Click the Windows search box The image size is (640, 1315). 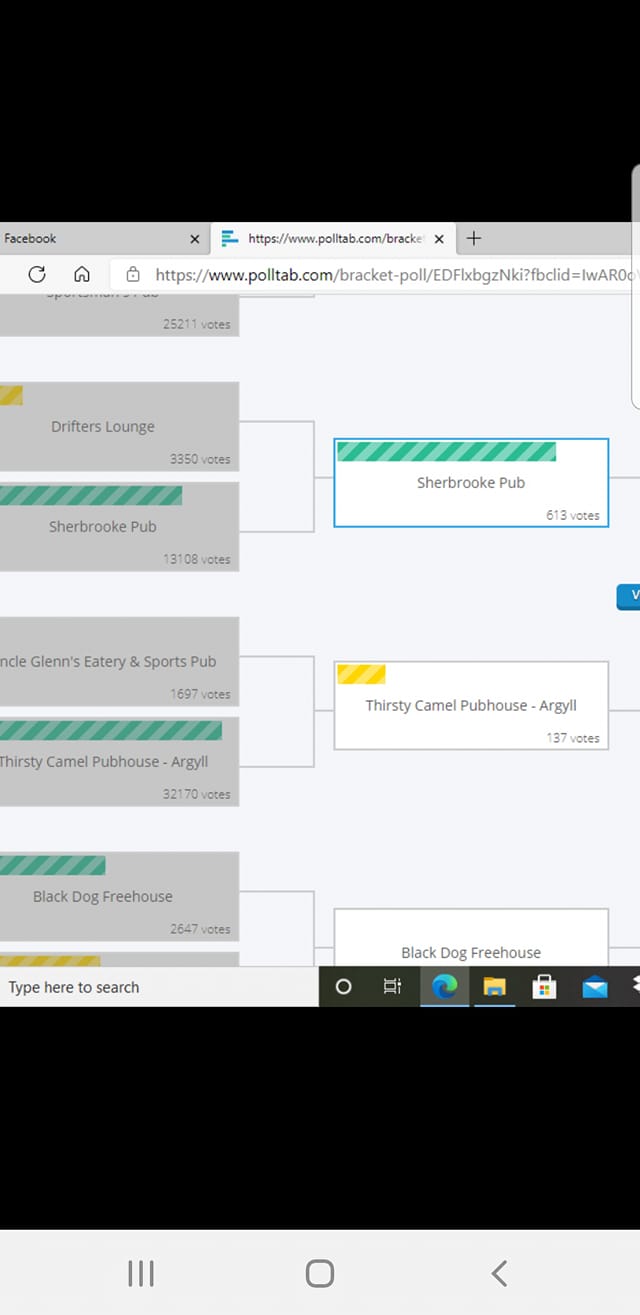(159, 987)
